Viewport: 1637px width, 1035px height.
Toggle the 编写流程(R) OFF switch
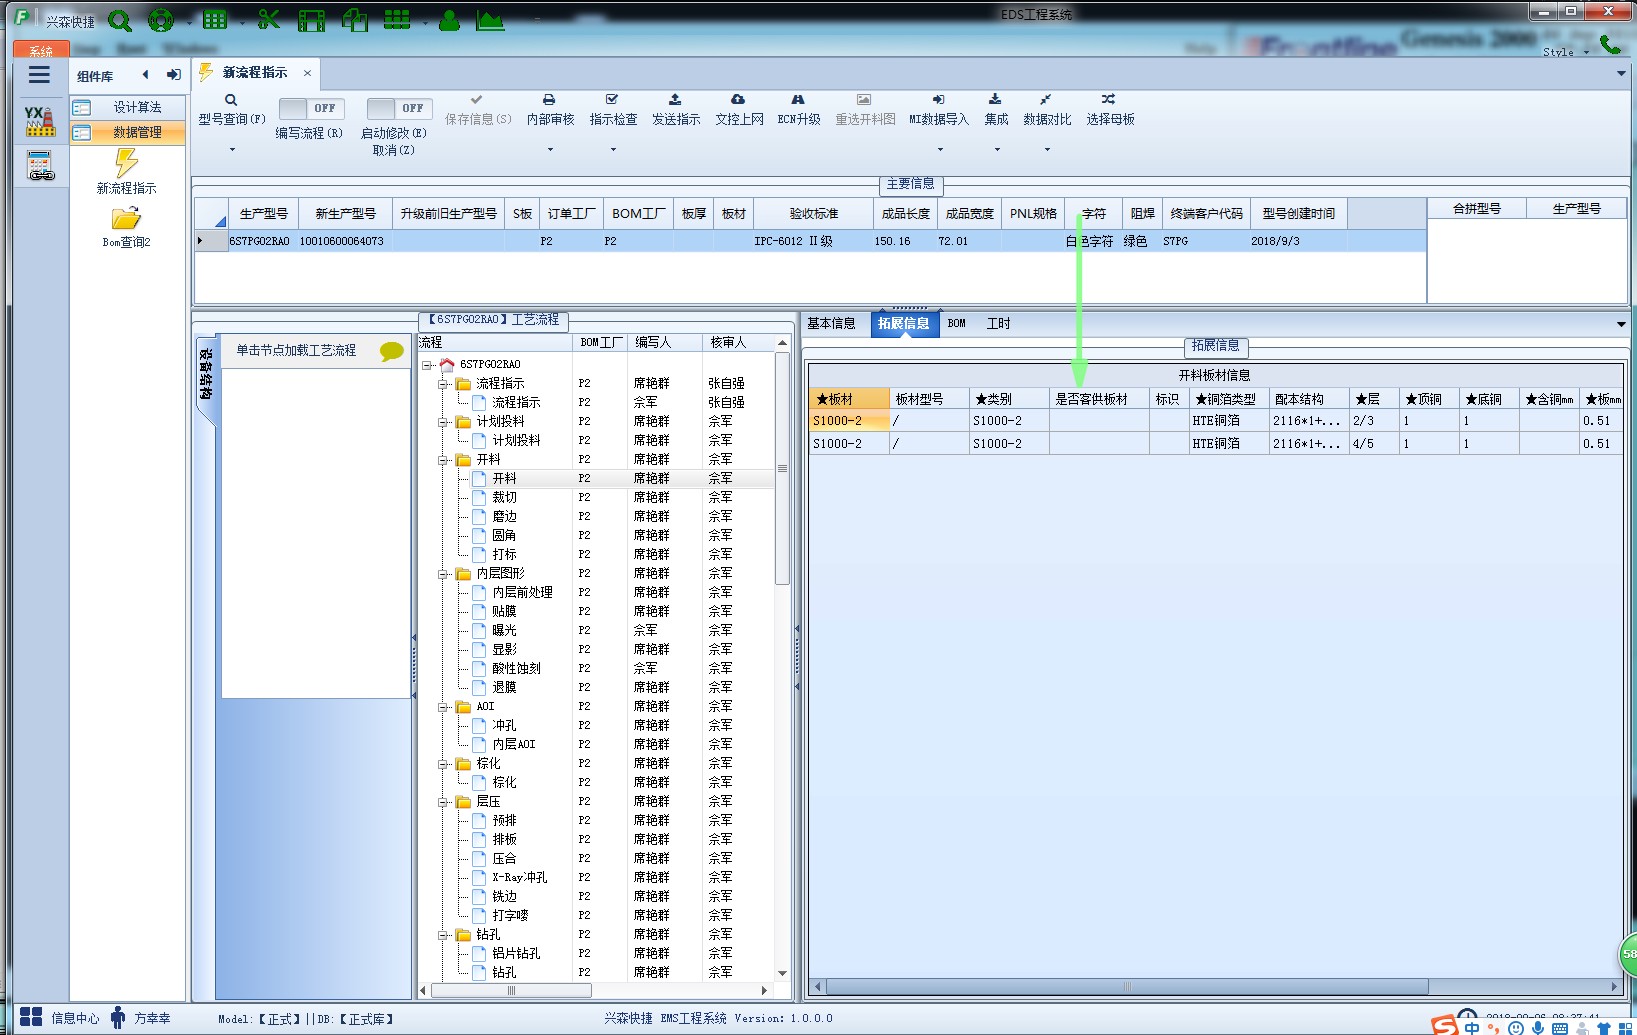(x=311, y=108)
